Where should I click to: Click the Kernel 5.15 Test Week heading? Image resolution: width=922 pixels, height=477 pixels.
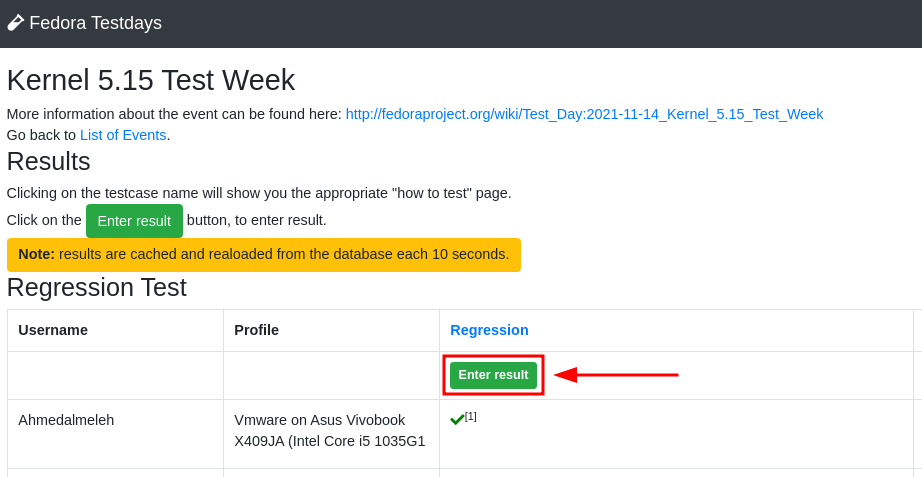[151, 80]
